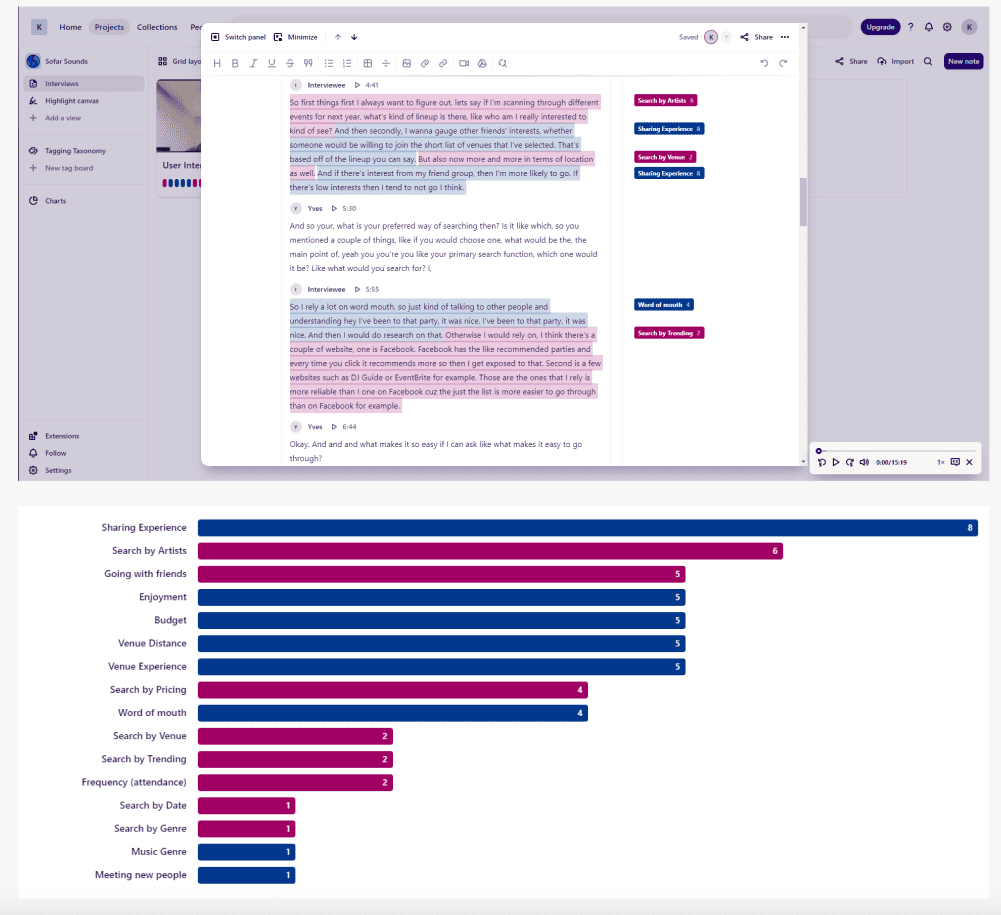Screen dimensions: 1001x915
Task: Insert a hyperlink
Action: pos(443,63)
